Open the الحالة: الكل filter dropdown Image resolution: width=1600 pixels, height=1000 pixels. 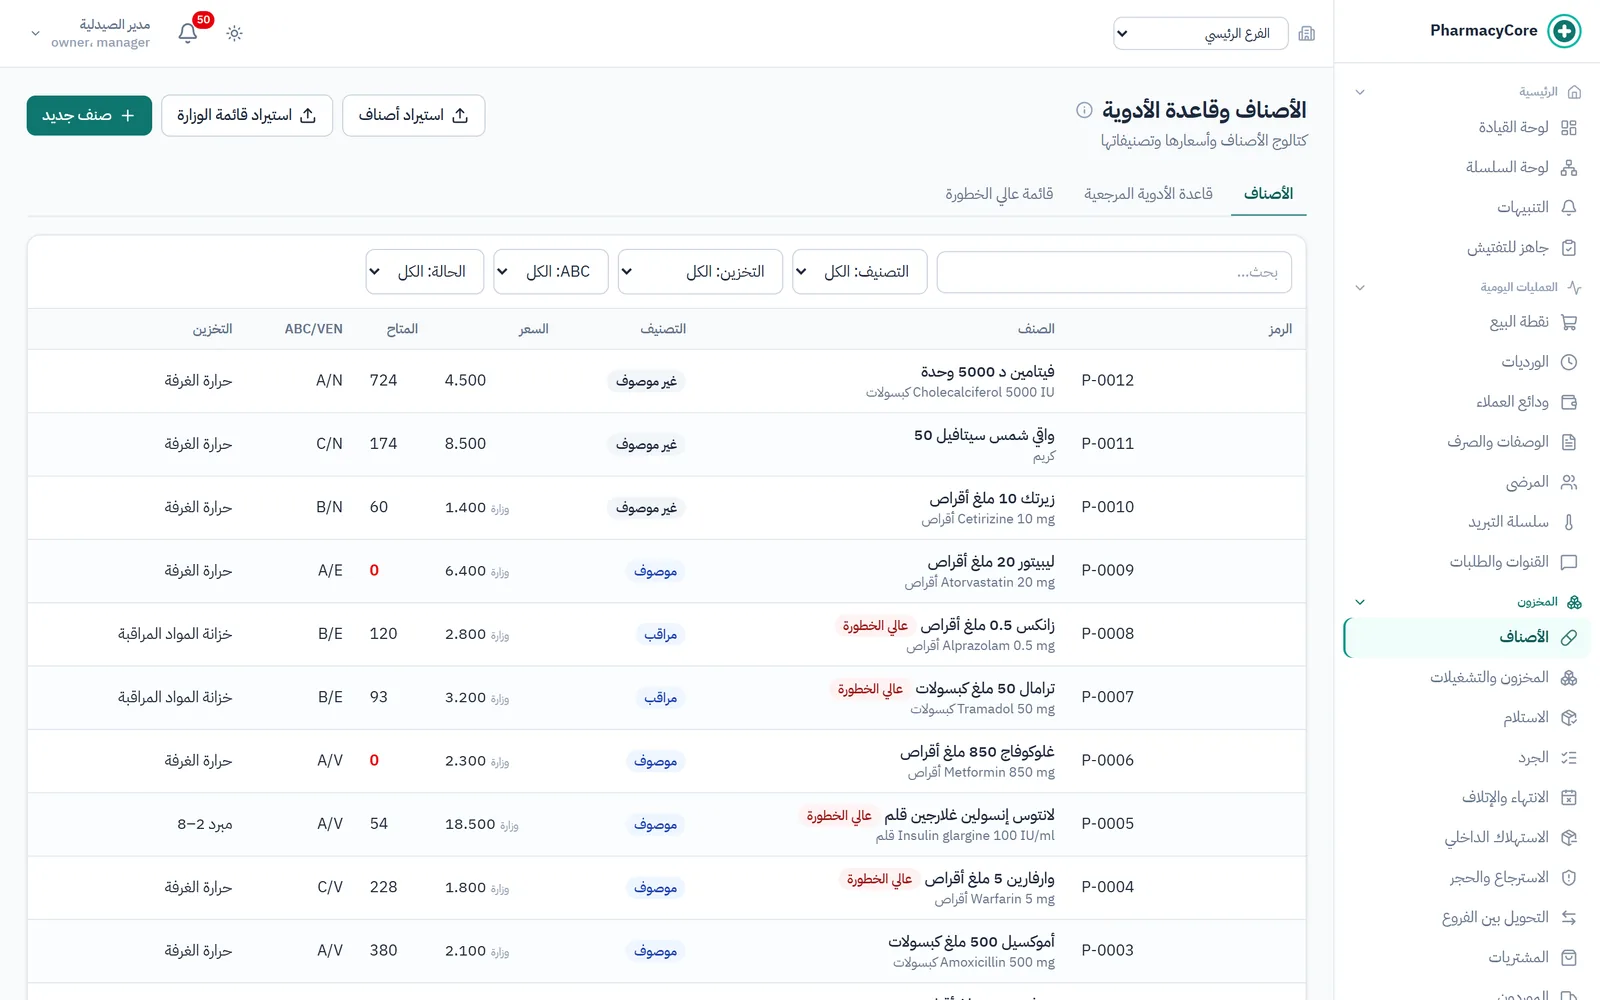click(425, 272)
